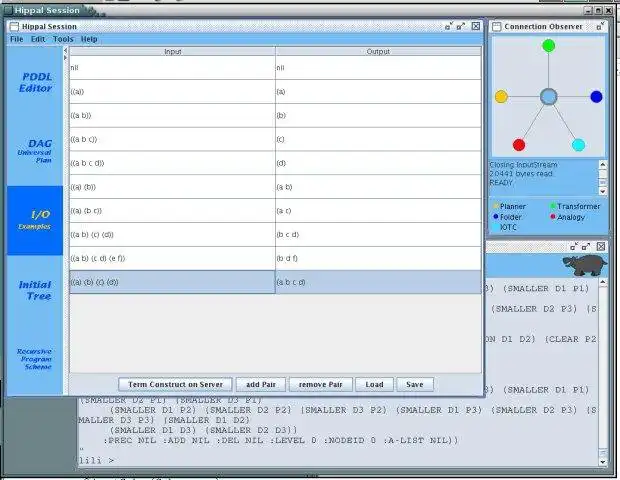Click the Connection Observer window icon
The image size is (620, 480).
496,26
